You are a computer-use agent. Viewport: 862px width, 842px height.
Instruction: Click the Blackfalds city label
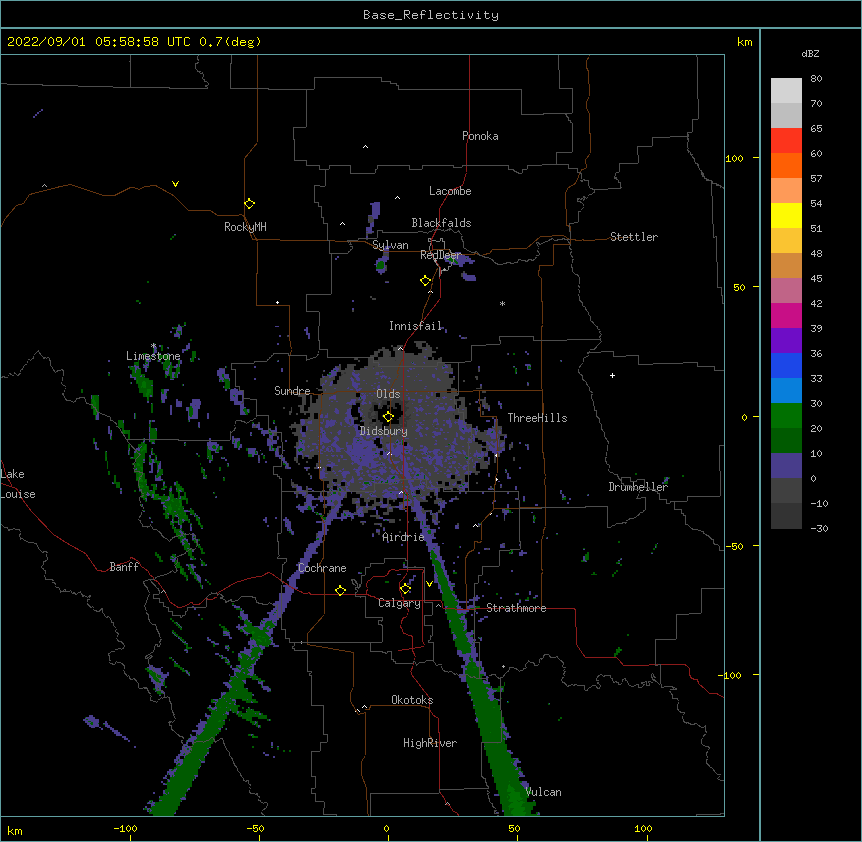[x=441, y=223]
